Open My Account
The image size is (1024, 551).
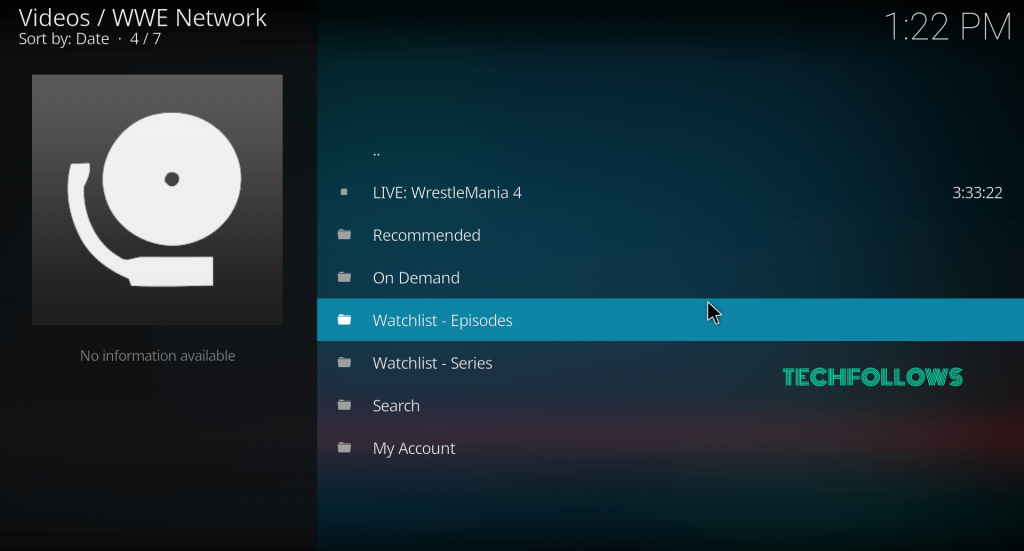(x=670, y=449)
